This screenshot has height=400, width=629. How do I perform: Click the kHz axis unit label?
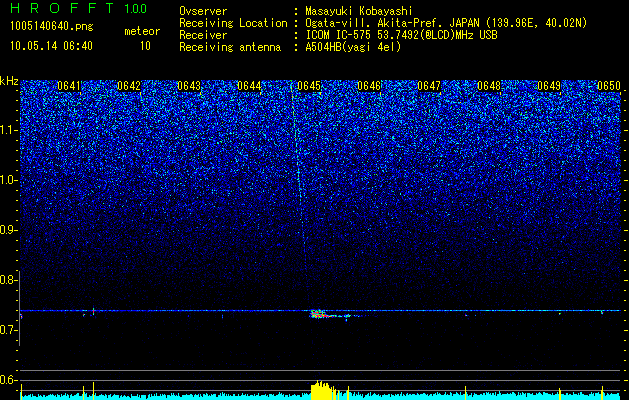pos(9,81)
